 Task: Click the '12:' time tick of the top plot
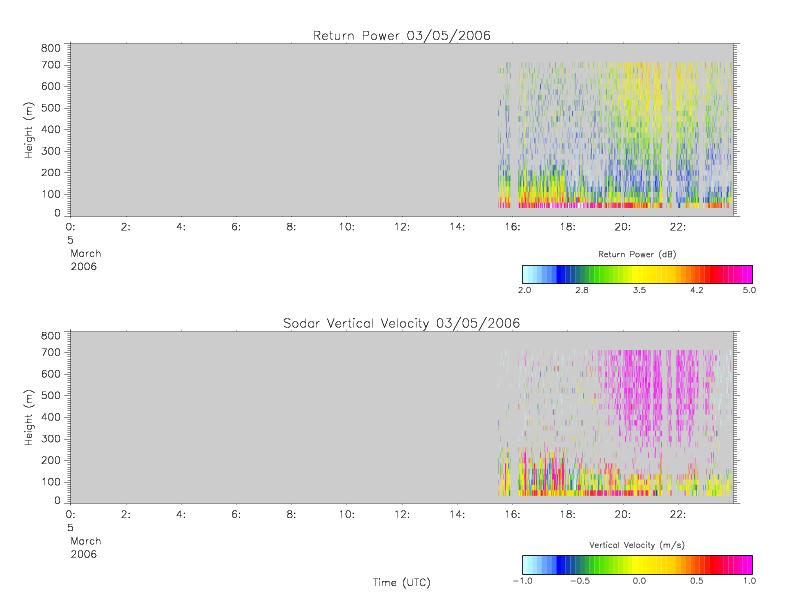click(x=402, y=227)
